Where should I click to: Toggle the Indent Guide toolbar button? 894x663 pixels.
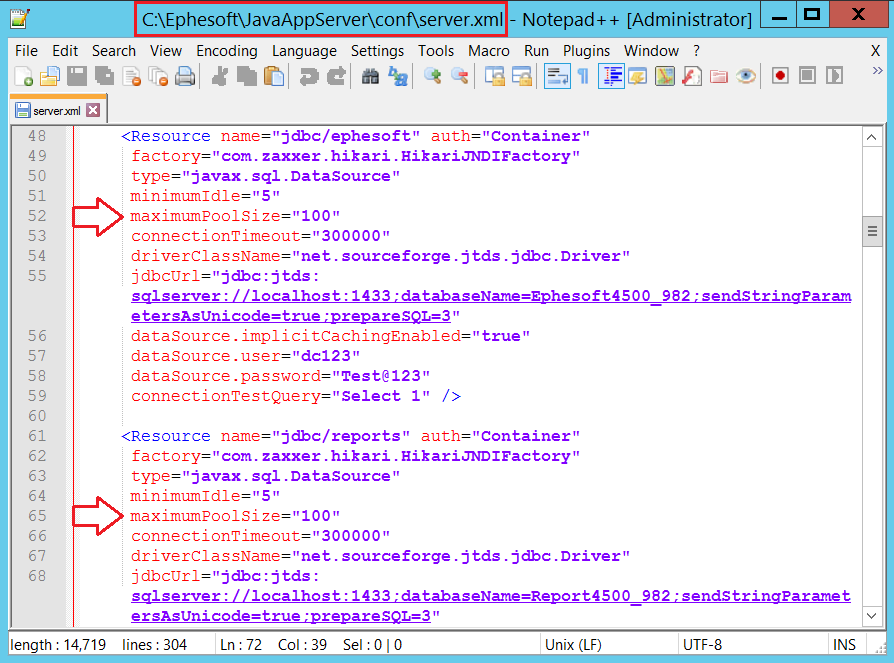(611, 76)
